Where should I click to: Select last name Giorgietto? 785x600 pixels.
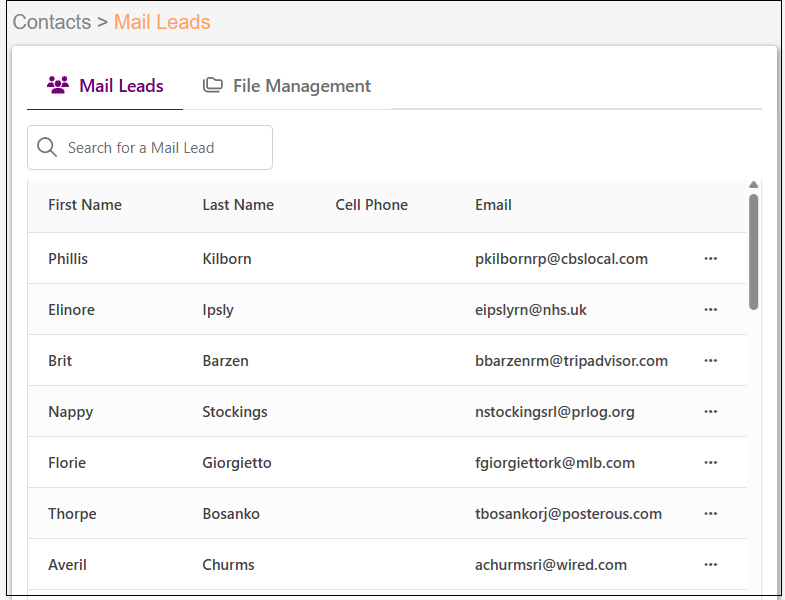click(237, 463)
